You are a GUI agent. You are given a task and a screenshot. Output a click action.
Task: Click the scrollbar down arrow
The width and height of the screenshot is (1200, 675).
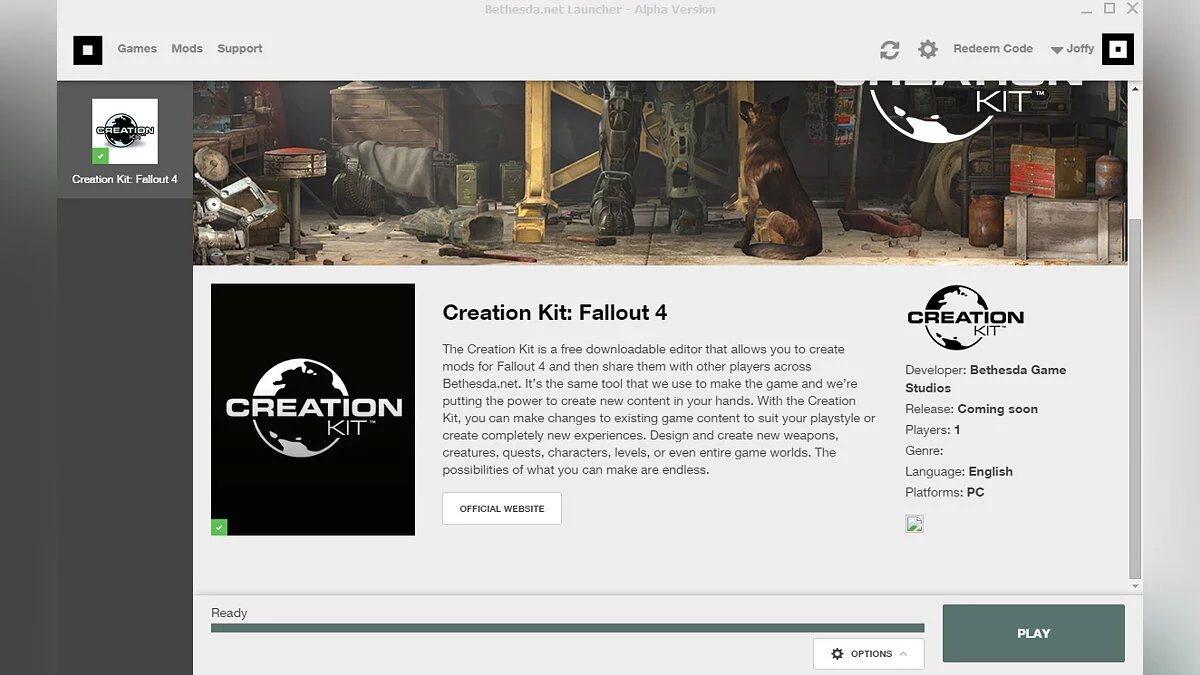click(1134, 586)
